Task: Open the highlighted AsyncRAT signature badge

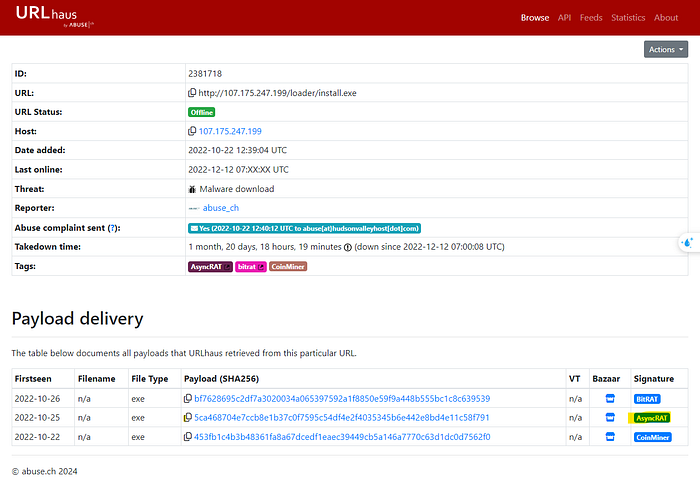Action: coord(652,418)
